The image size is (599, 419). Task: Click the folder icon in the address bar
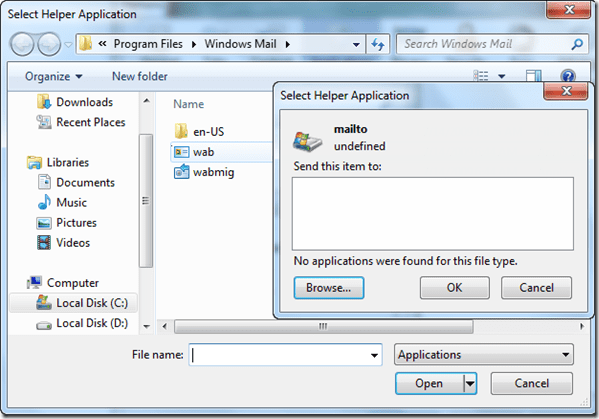coord(86,44)
